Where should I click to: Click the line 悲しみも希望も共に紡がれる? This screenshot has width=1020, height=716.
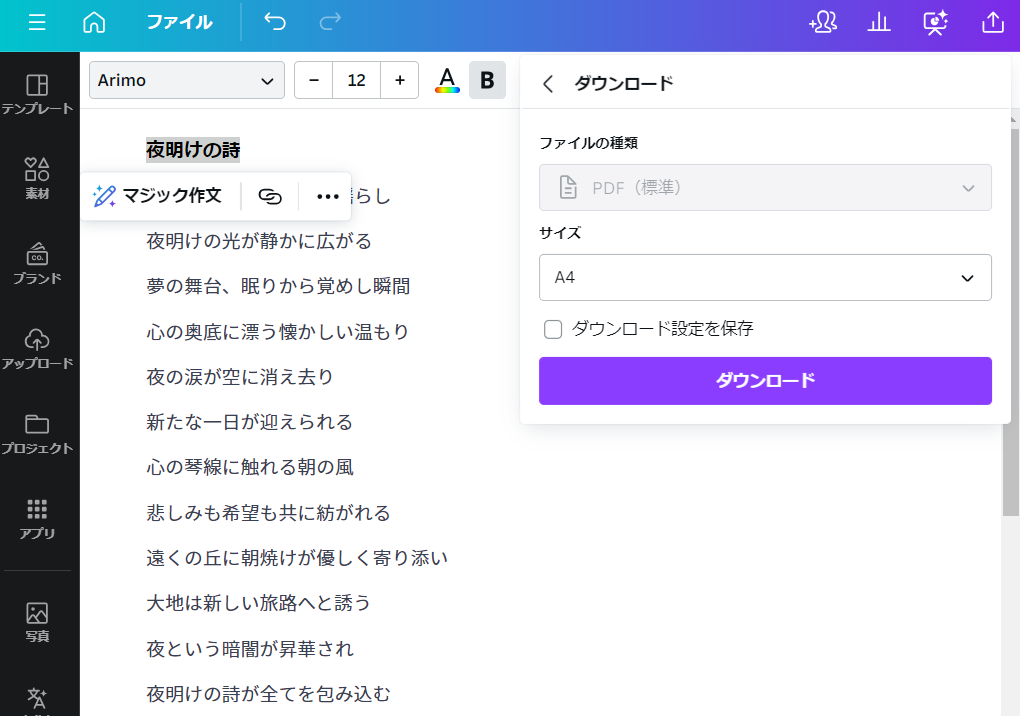click(x=268, y=513)
